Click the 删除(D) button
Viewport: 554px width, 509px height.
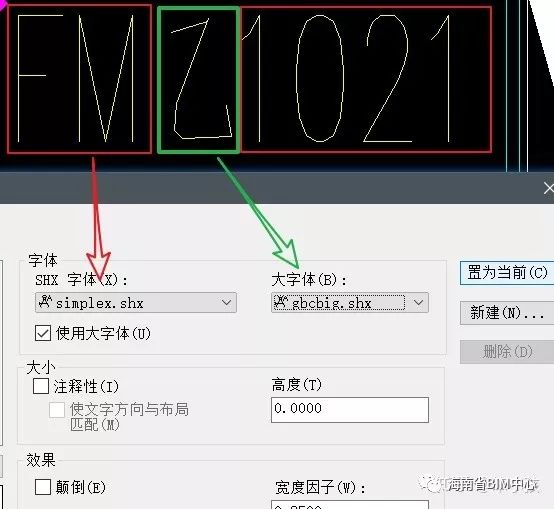click(x=507, y=352)
